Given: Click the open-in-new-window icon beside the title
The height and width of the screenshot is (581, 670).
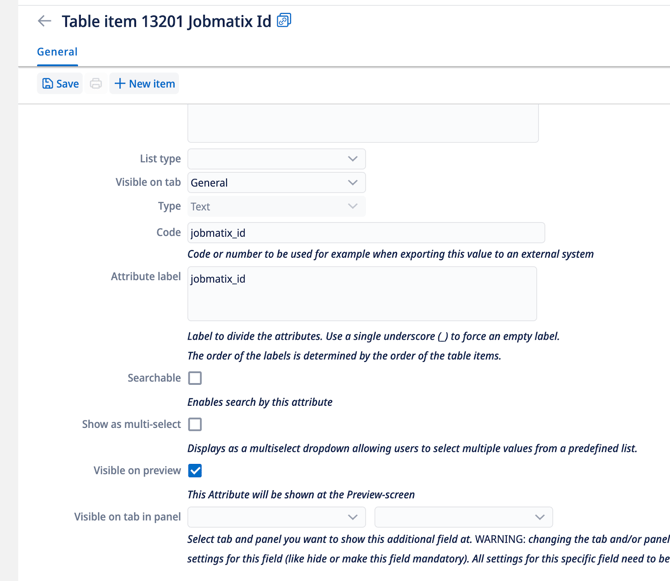Looking at the screenshot, I should coord(284,20).
